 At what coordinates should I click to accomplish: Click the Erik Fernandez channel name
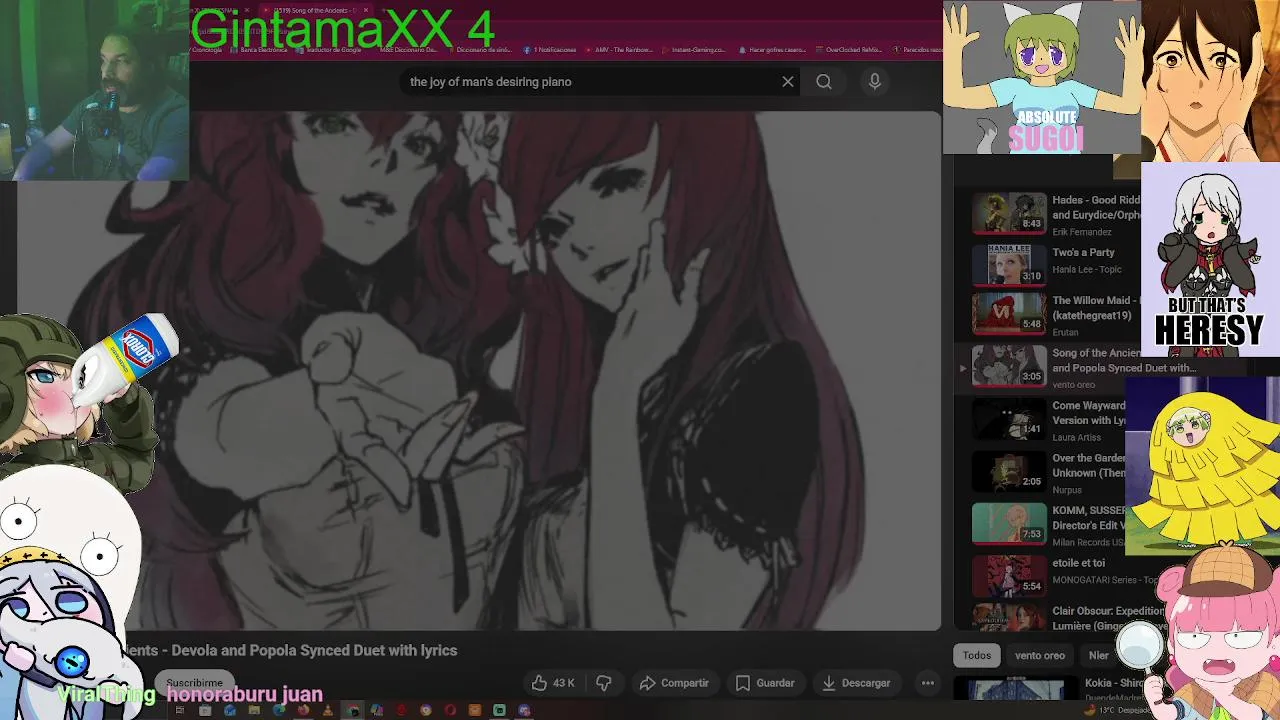click(1081, 232)
